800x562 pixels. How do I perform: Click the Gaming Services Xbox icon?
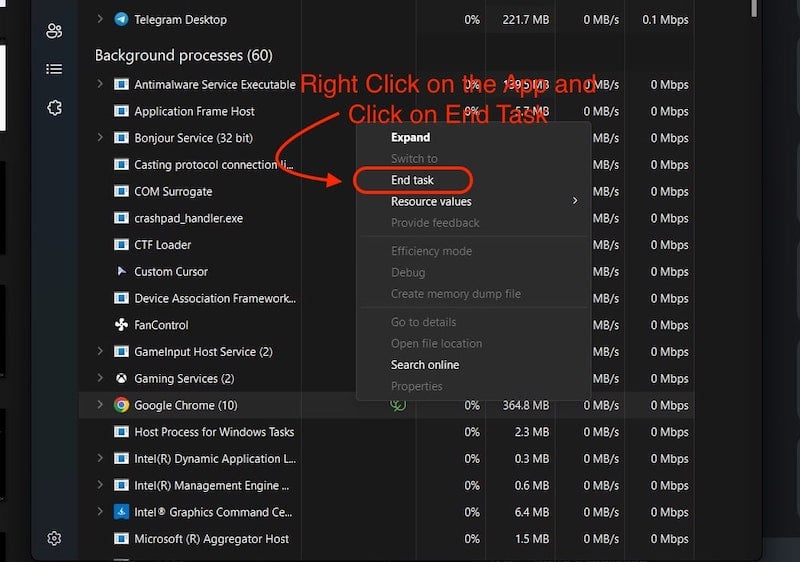pos(121,378)
